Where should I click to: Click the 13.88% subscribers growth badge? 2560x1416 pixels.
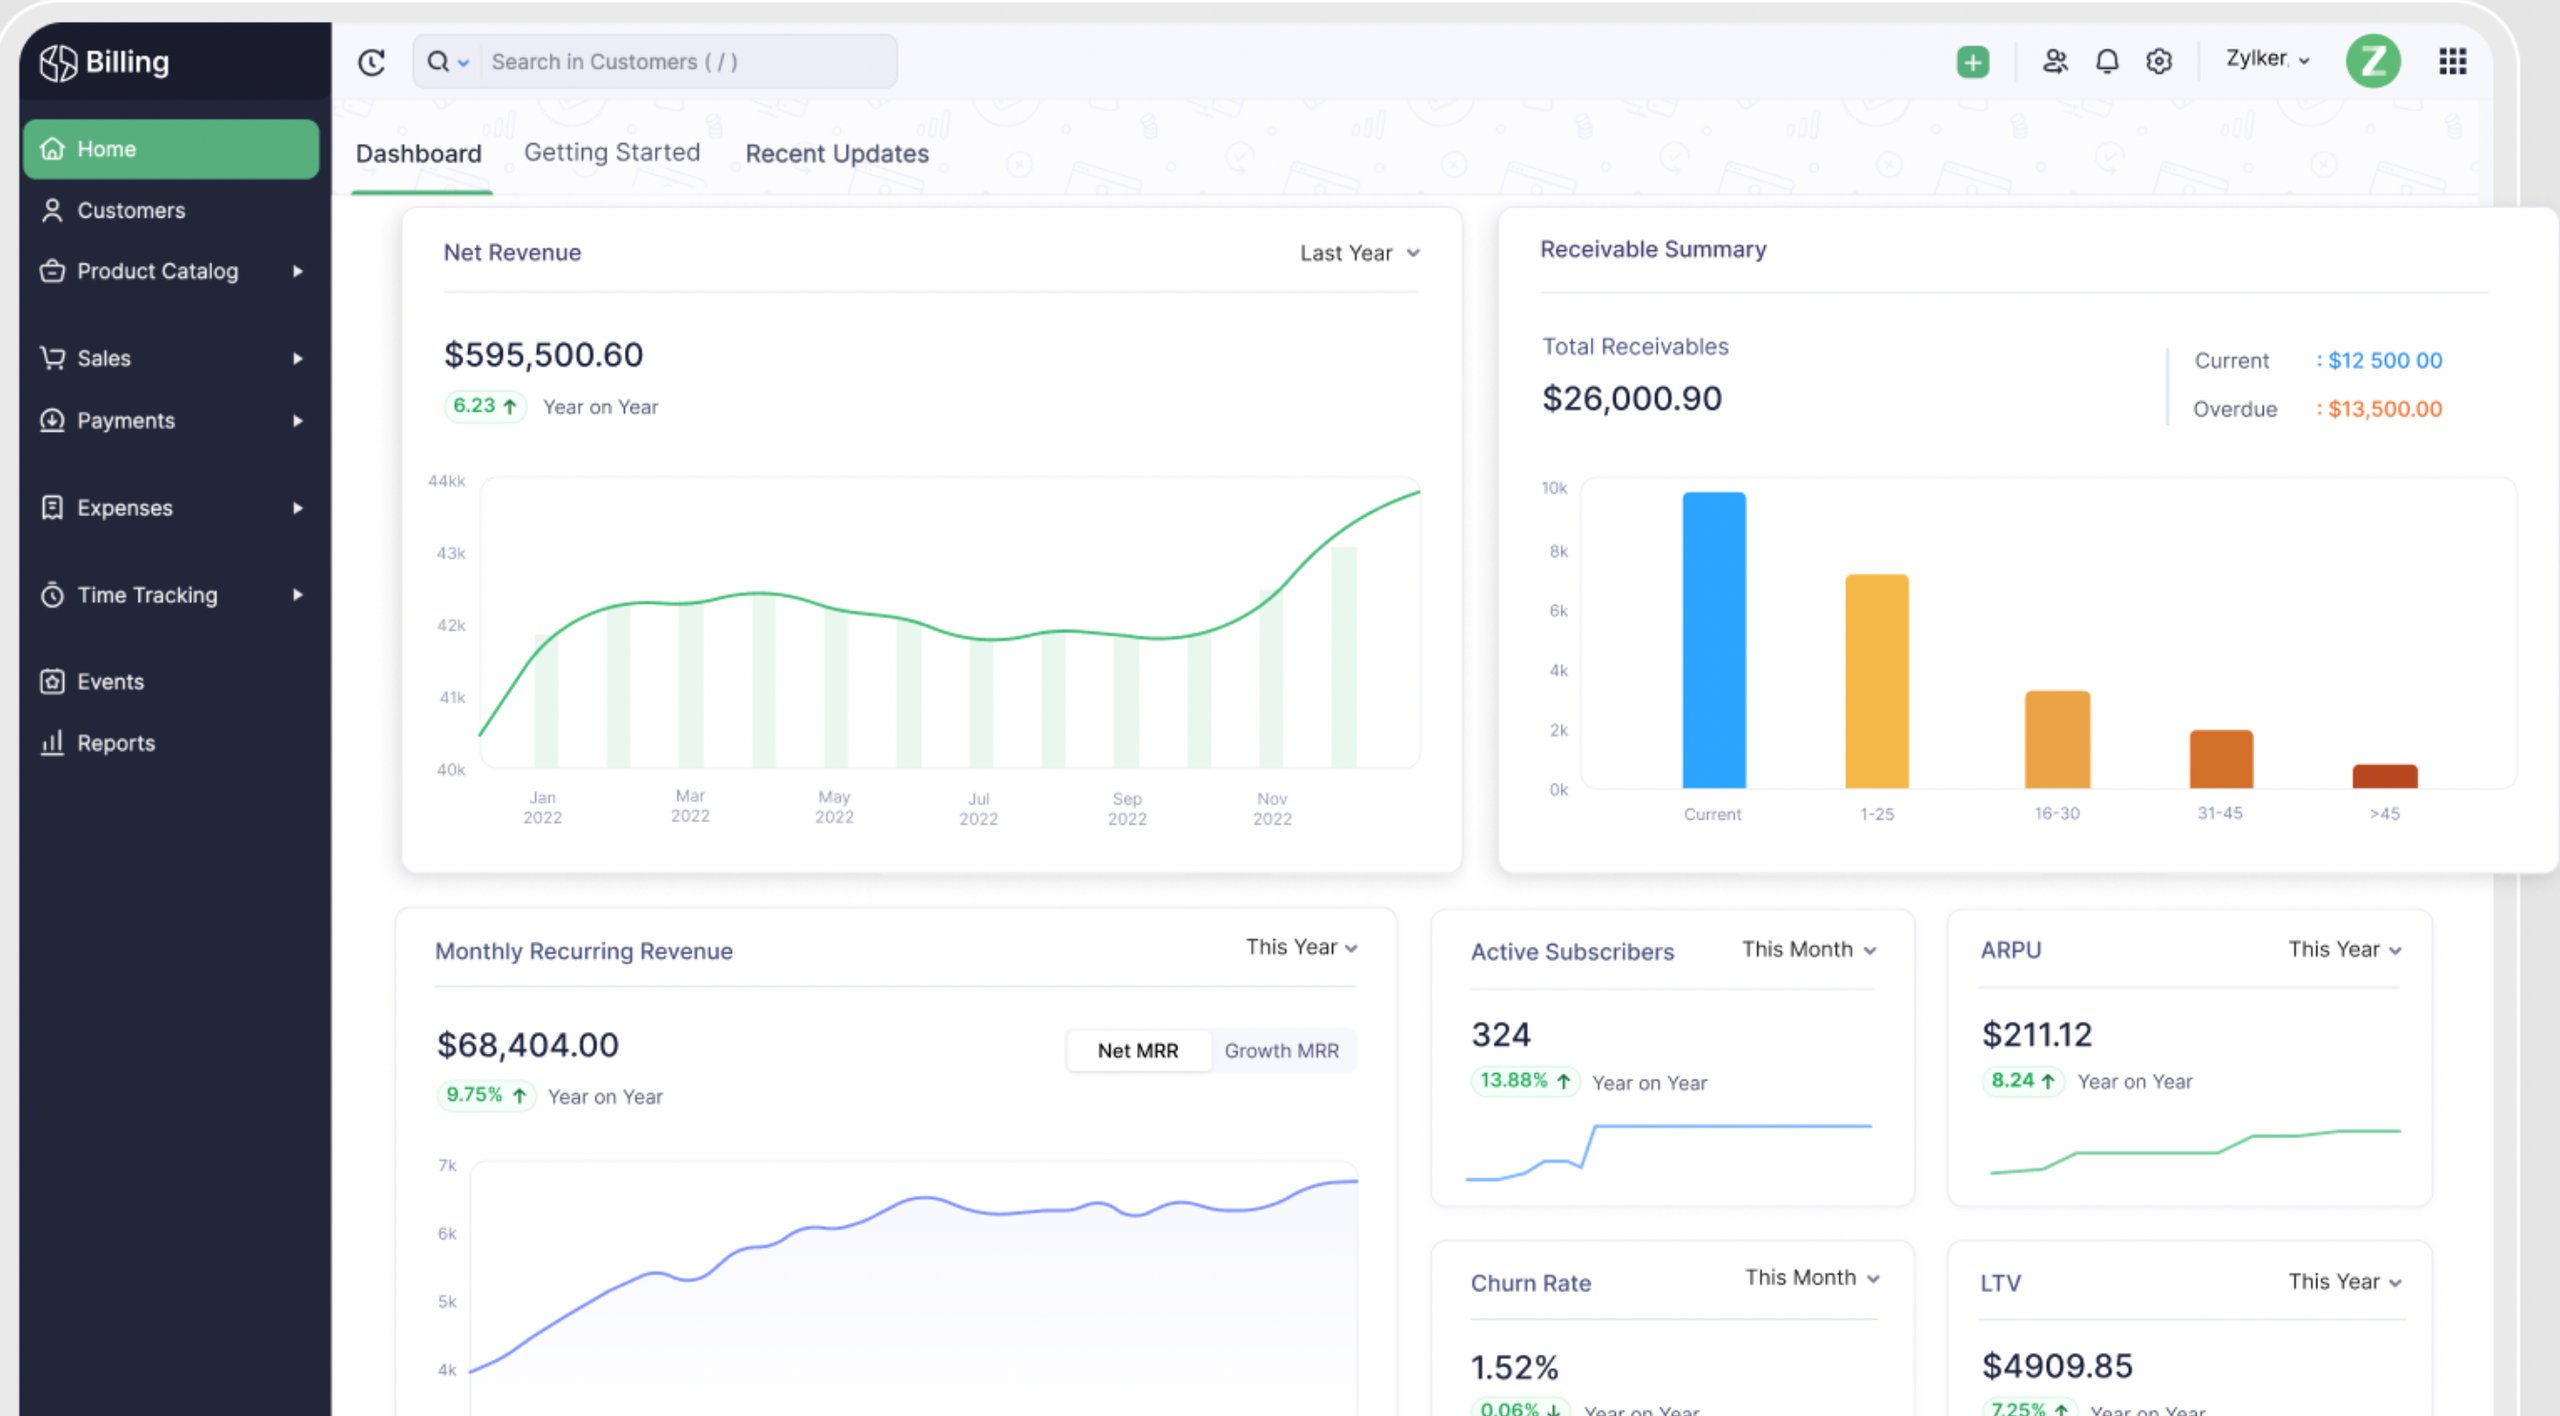tap(1525, 1081)
